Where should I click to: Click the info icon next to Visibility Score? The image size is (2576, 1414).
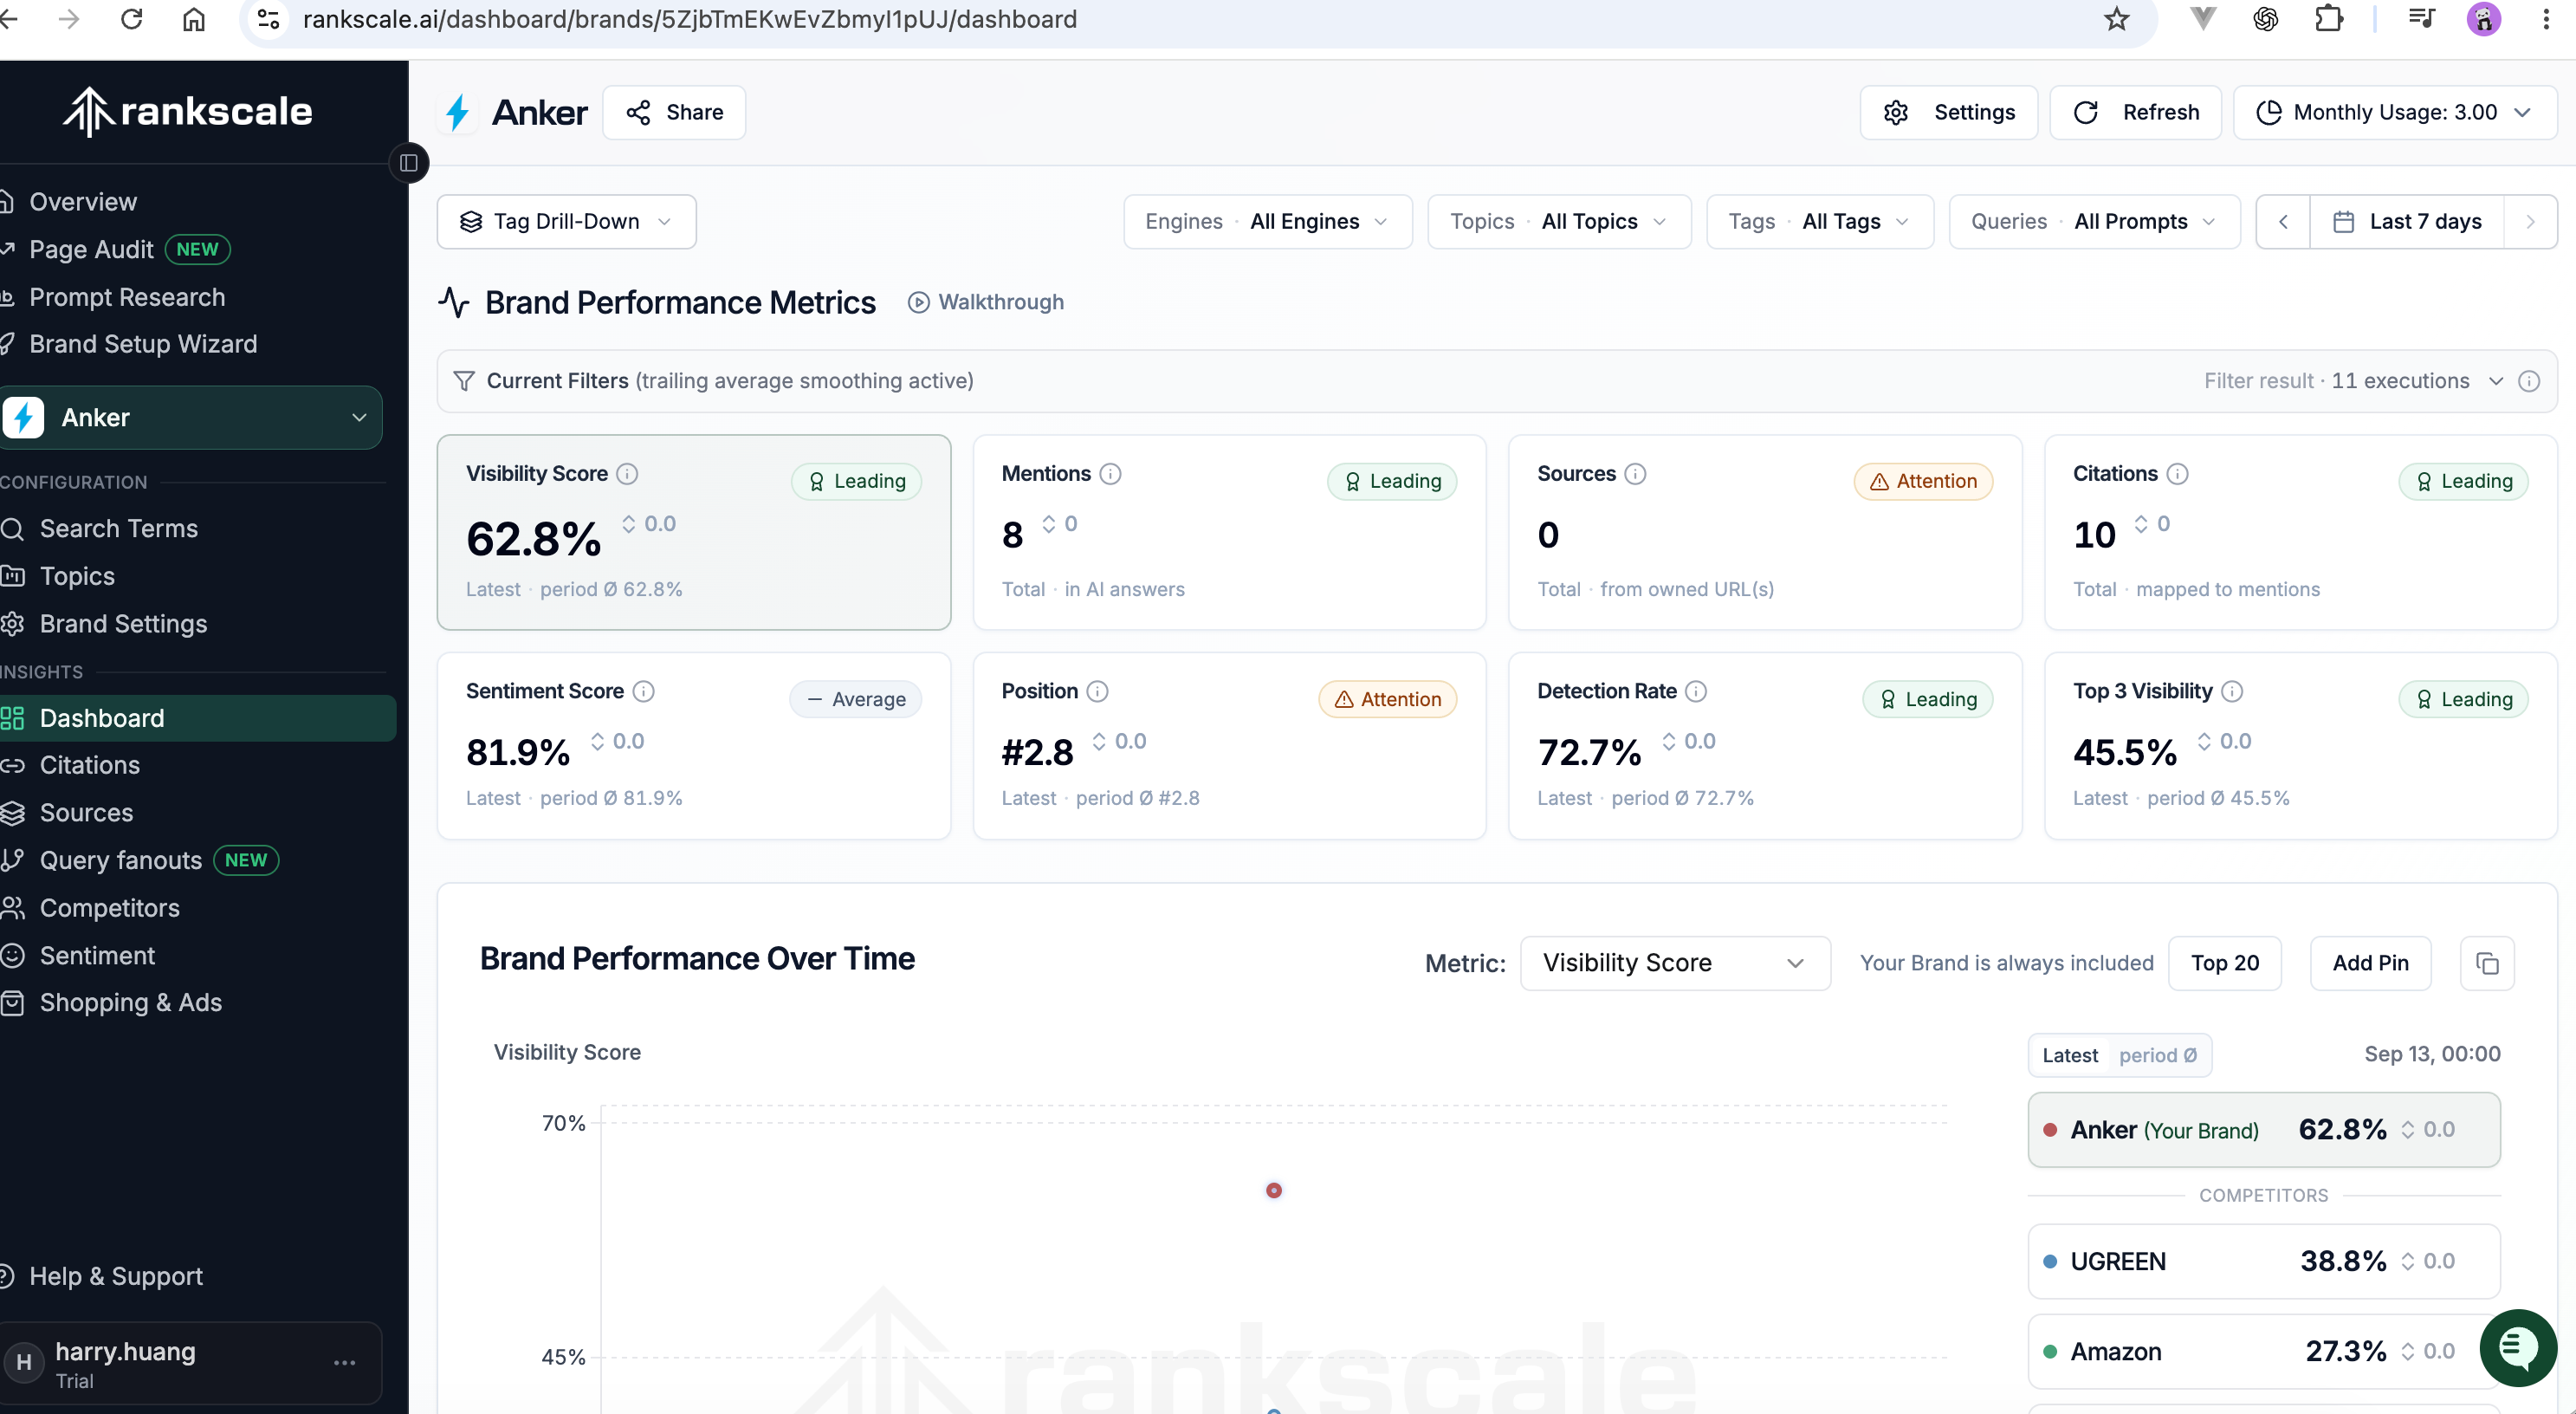click(x=627, y=474)
